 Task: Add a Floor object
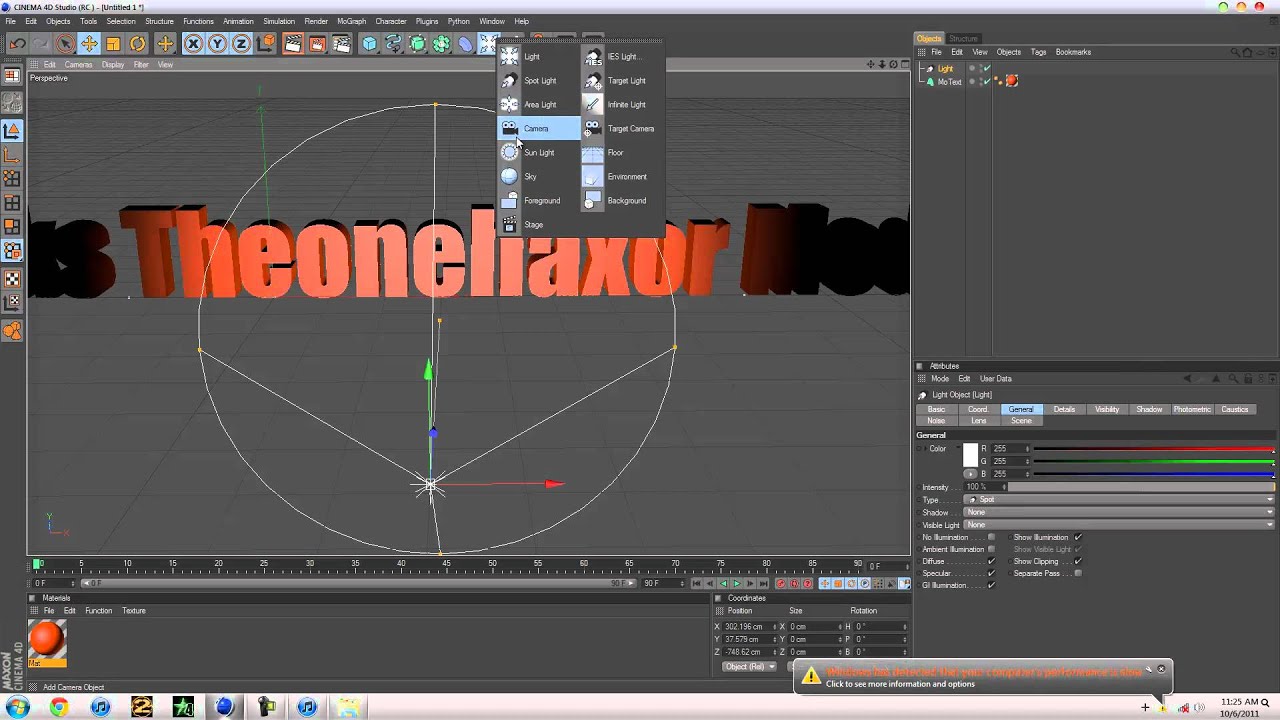621,152
